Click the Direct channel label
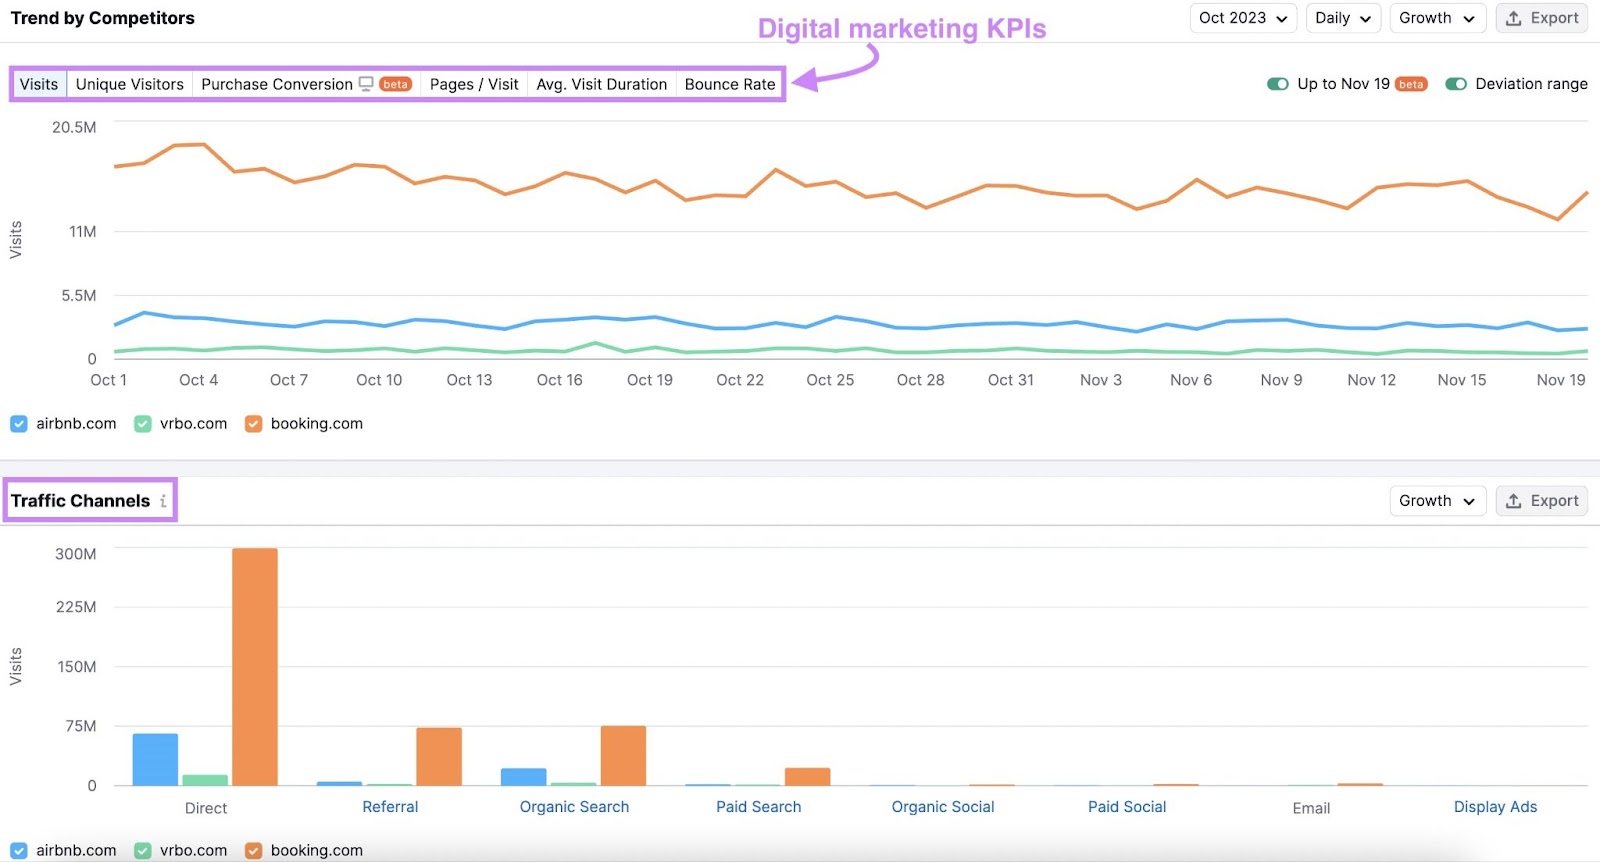Viewport: 1600px width, 862px height. coord(206,808)
